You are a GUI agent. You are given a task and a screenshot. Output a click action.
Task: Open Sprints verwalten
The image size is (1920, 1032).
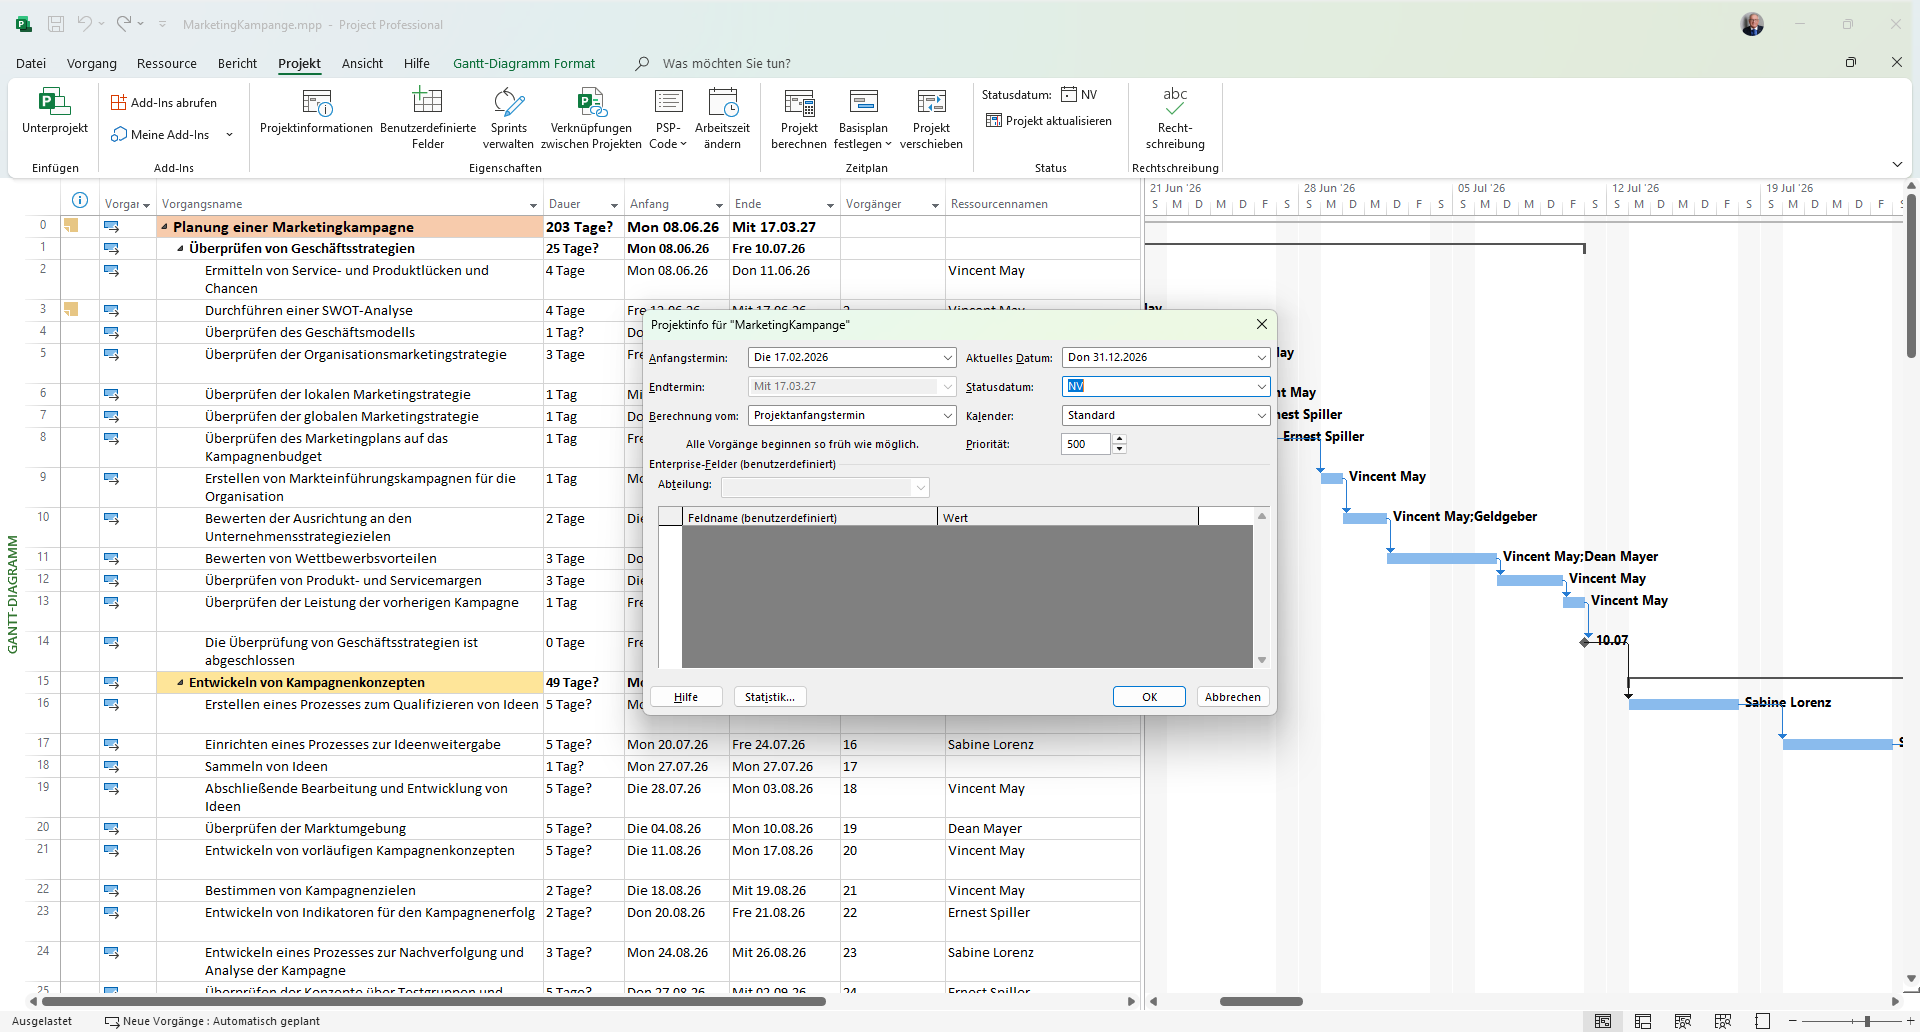pyautogui.click(x=508, y=119)
